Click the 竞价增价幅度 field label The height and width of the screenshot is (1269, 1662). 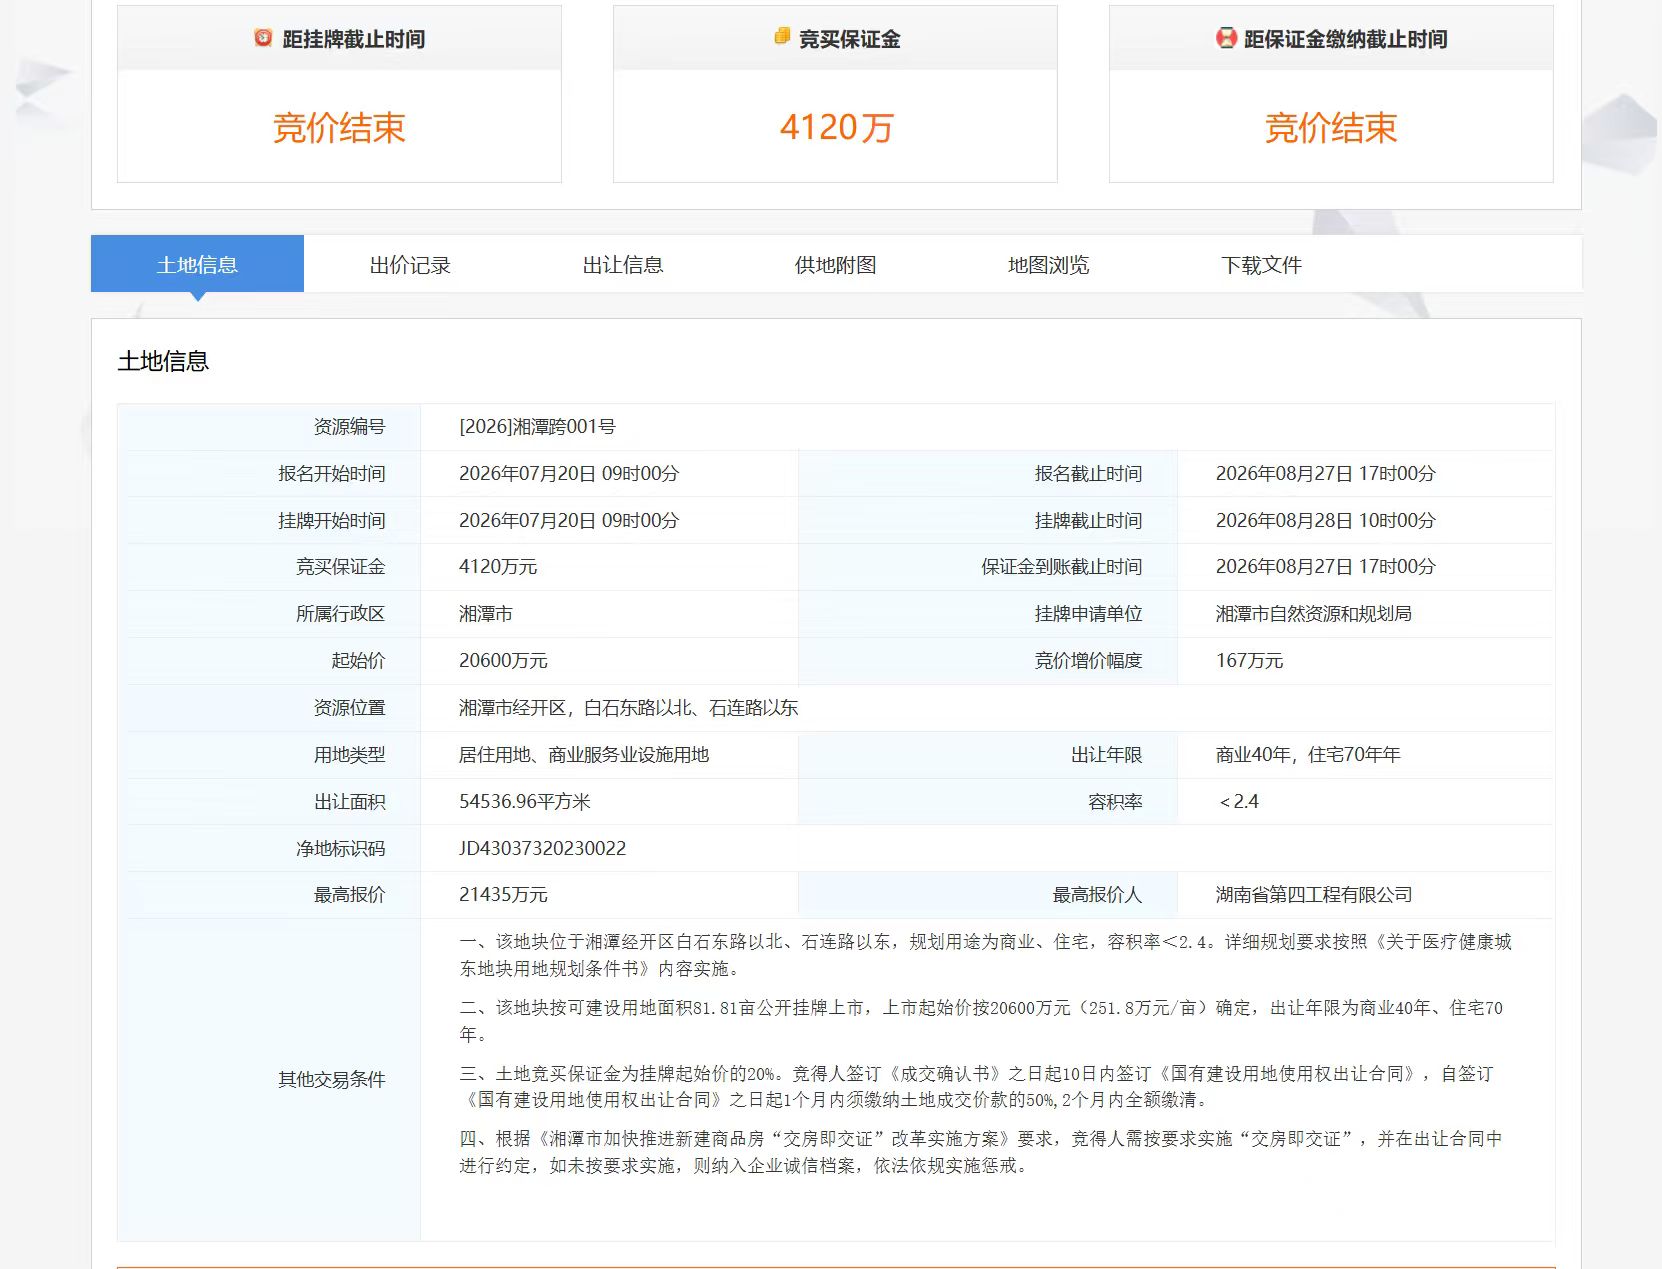1088,661
